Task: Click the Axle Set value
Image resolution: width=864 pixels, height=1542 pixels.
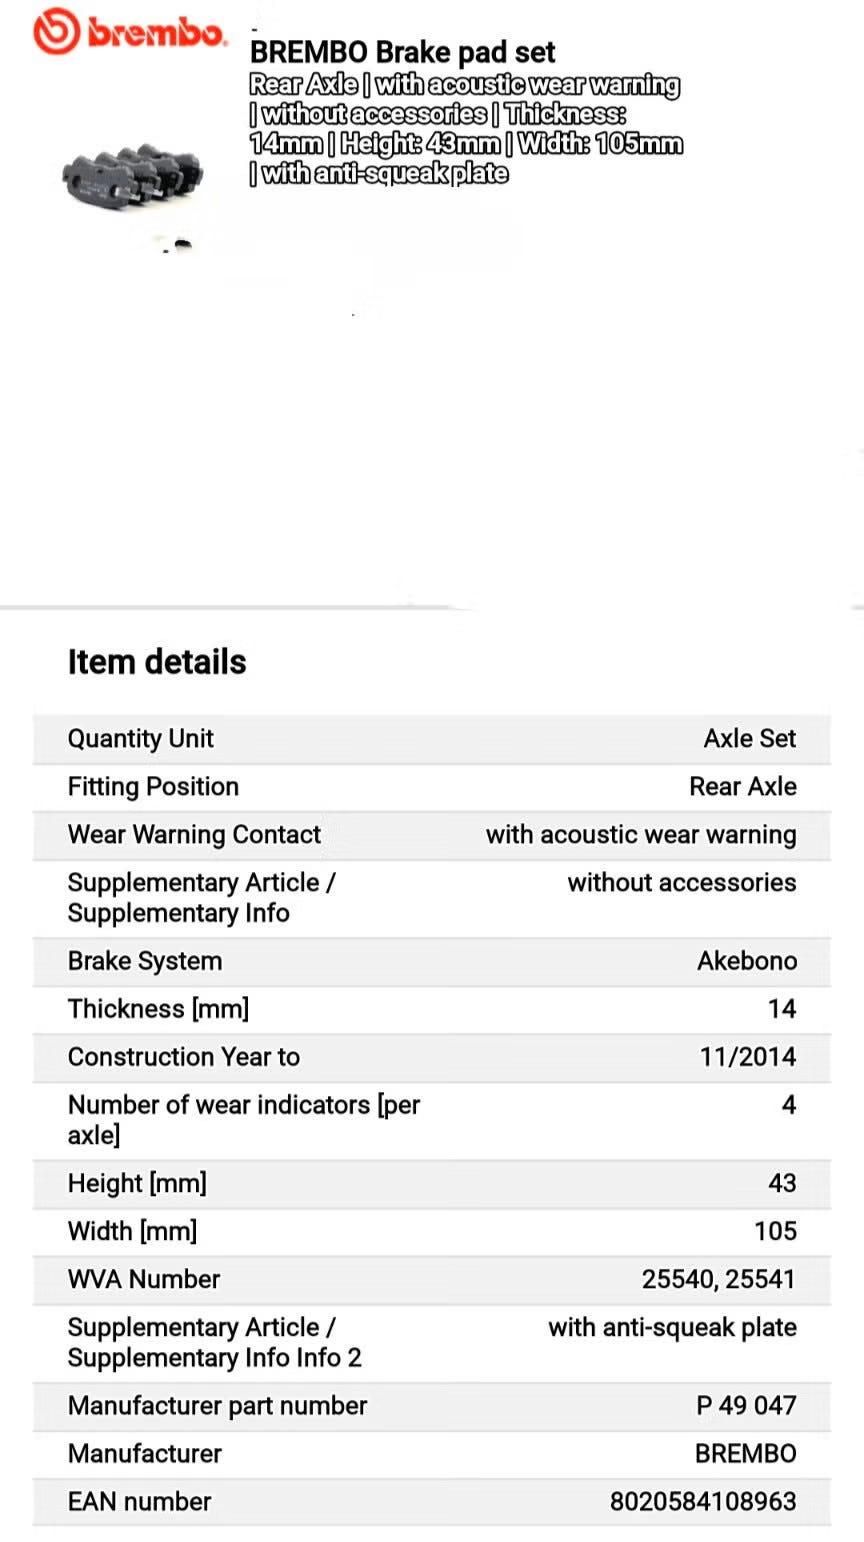Action: (x=749, y=739)
